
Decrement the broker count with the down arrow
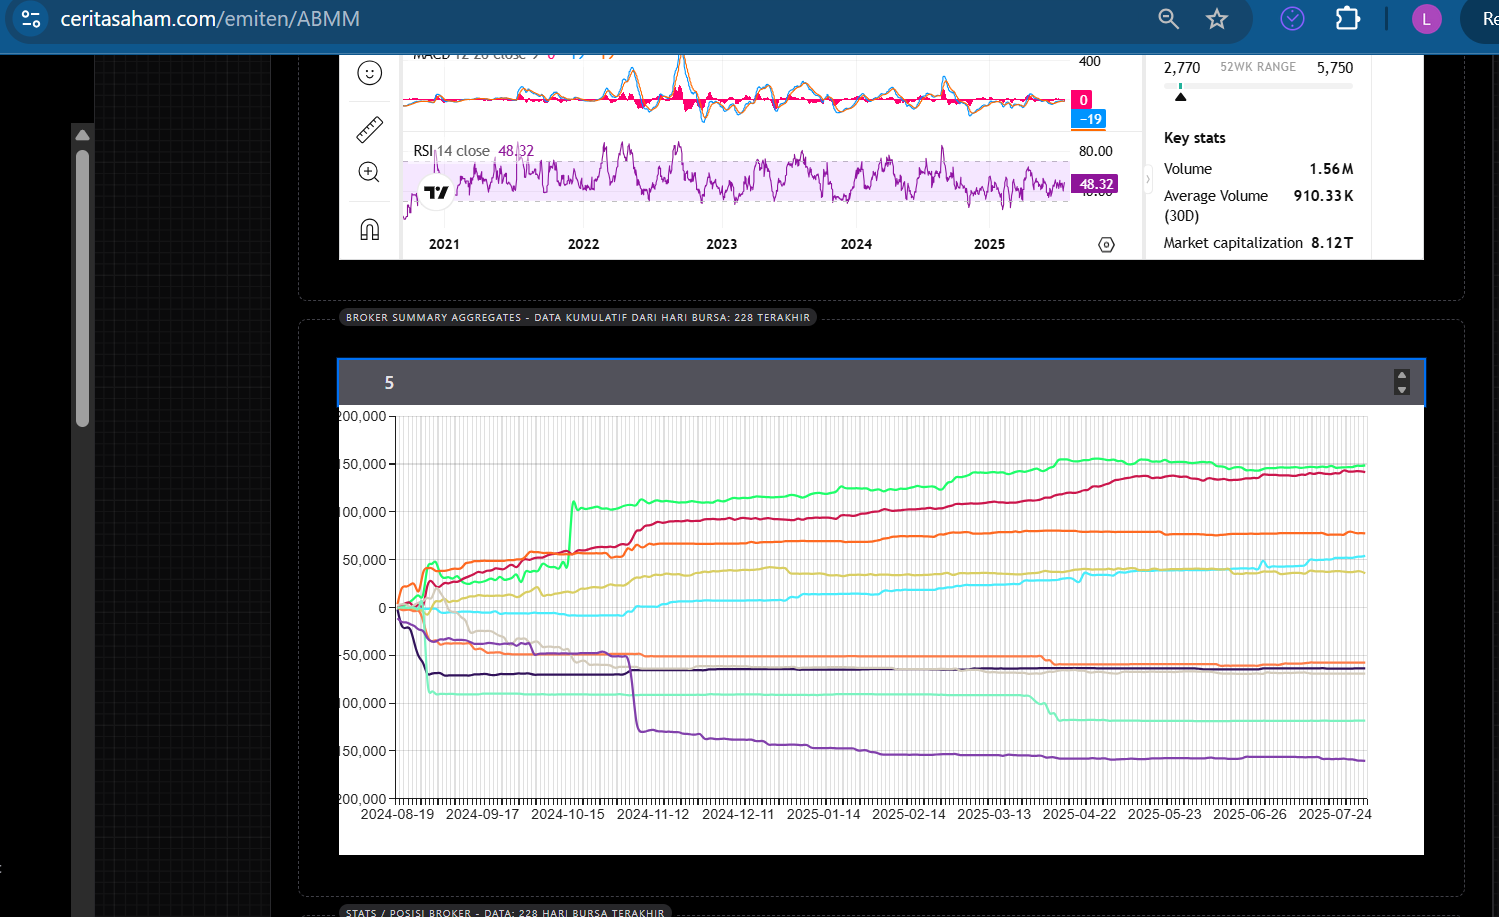pos(1402,389)
